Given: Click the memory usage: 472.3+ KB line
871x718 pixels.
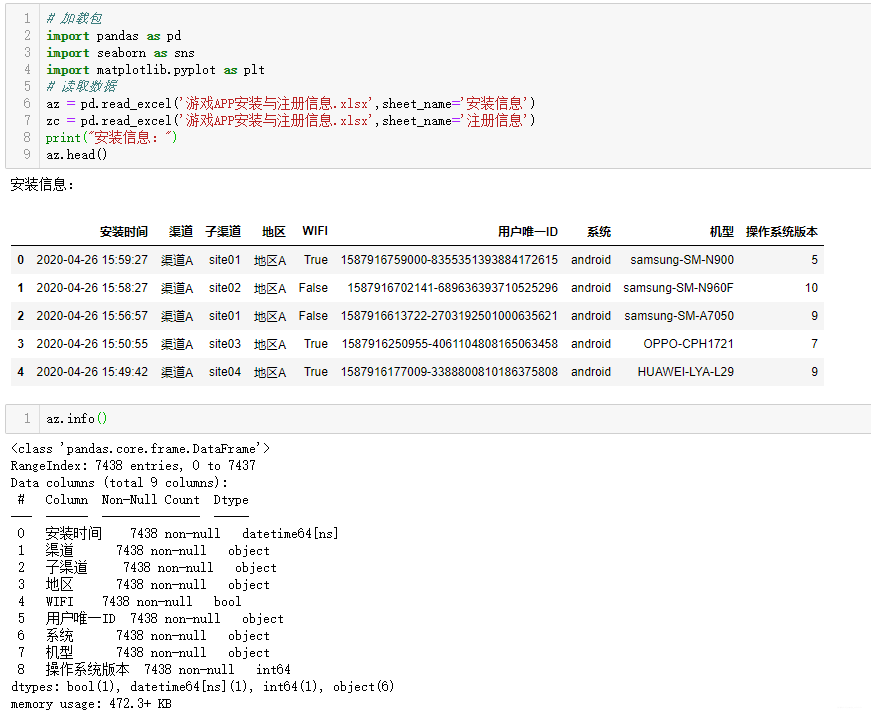Looking at the screenshot, I should (x=91, y=704).
